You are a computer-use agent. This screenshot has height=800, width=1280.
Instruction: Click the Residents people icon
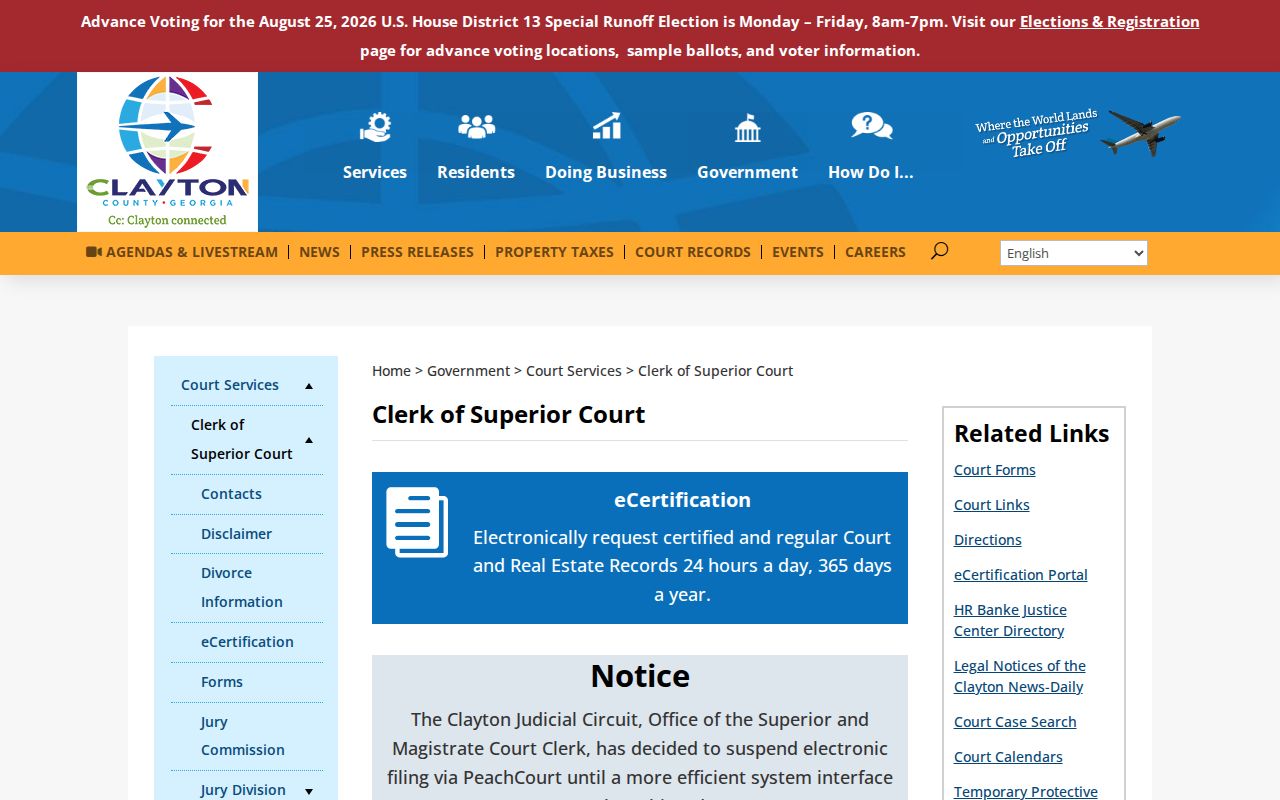point(476,126)
